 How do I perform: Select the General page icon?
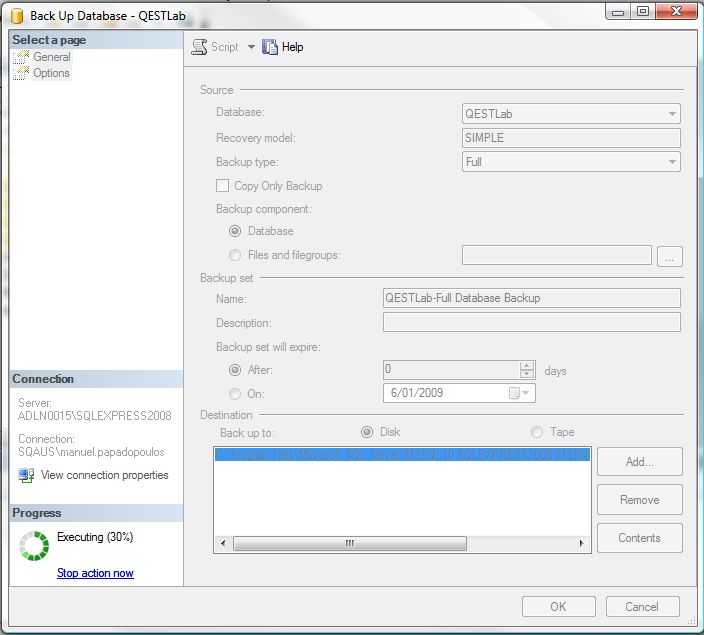22,57
